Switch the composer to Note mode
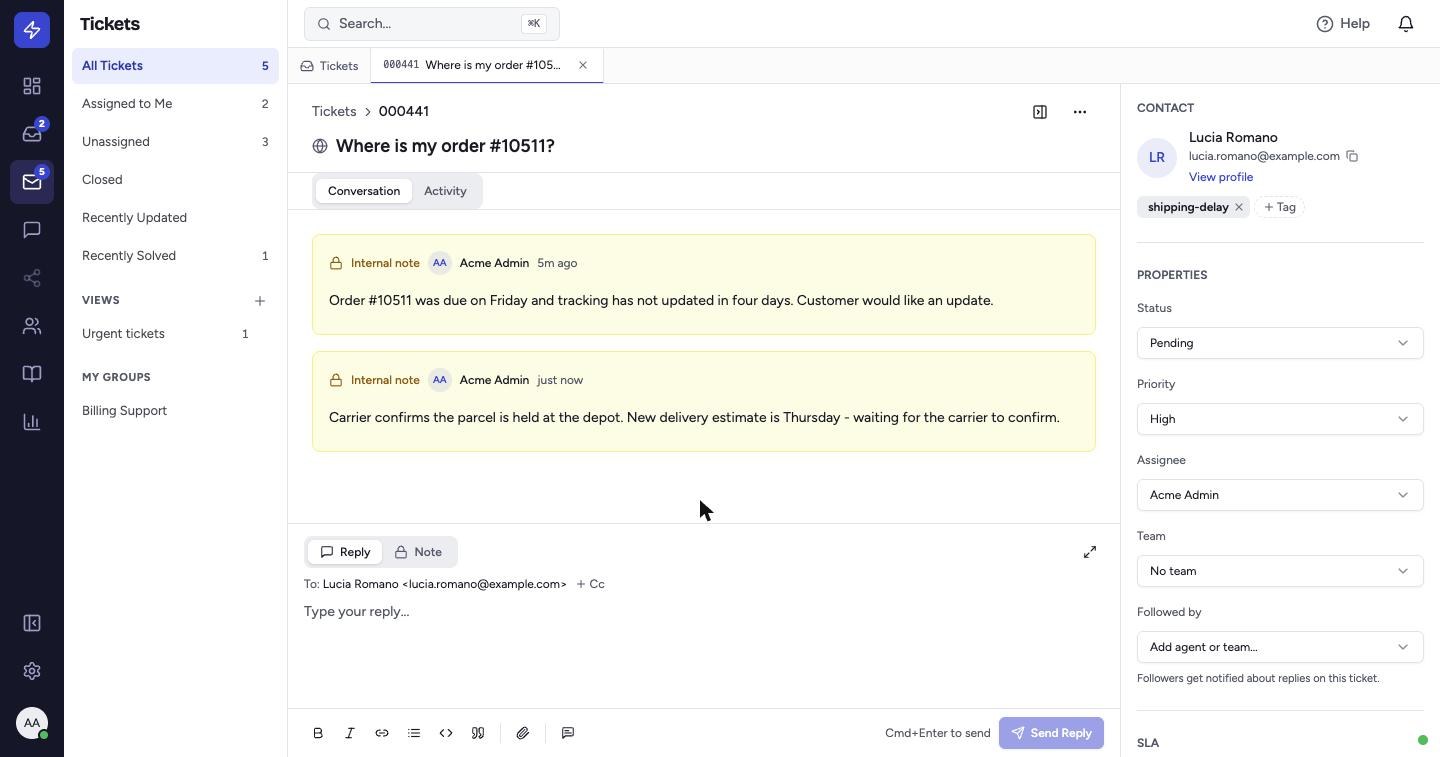The image size is (1440, 757). (418, 552)
